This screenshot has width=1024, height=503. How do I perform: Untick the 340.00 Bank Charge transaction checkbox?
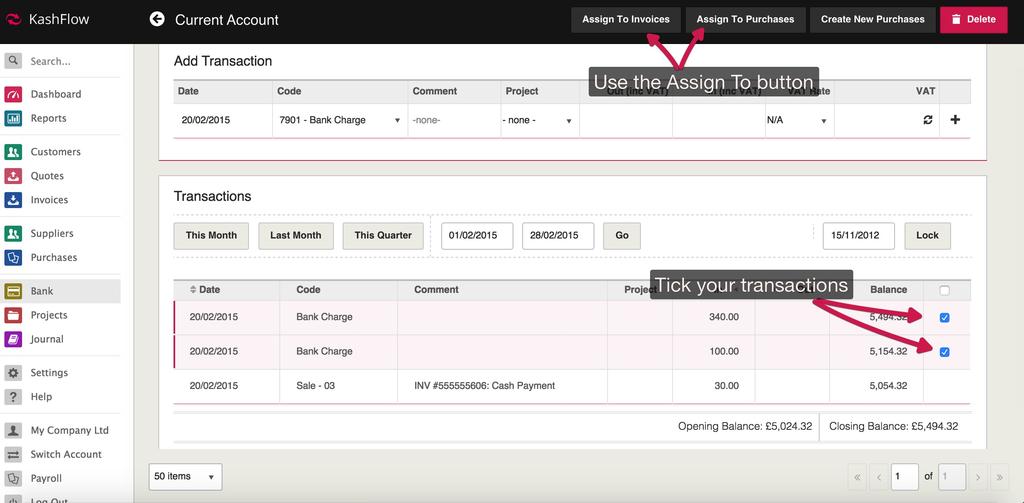(945, 318)
